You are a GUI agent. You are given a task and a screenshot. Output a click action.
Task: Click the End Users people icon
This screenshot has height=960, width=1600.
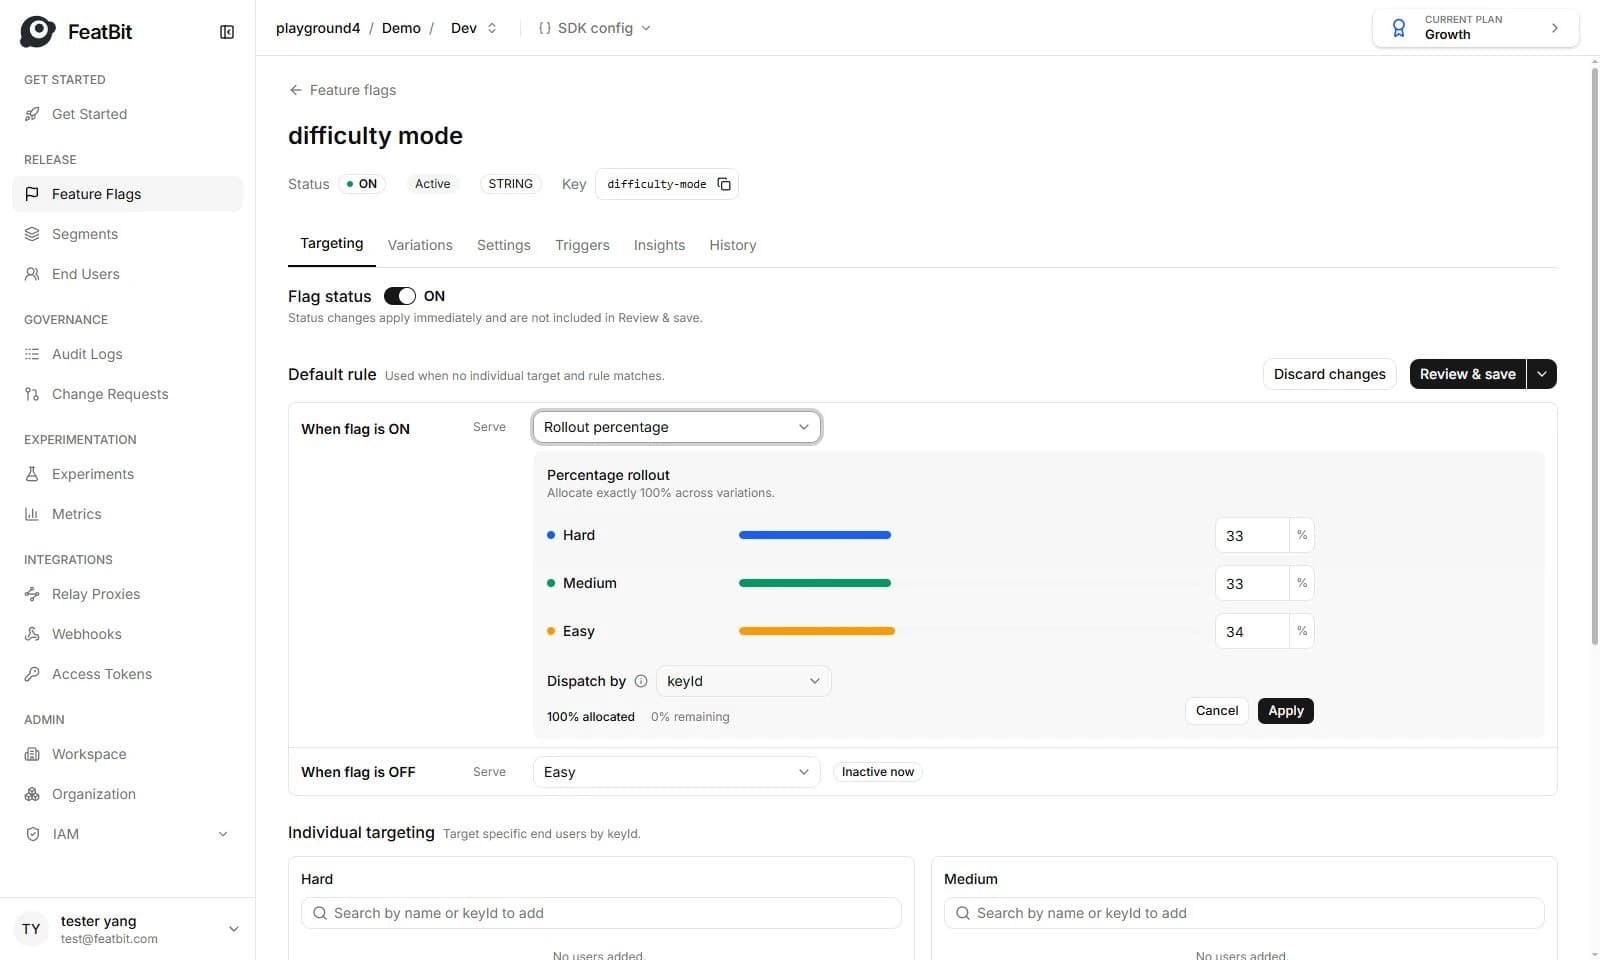(32, 274)
